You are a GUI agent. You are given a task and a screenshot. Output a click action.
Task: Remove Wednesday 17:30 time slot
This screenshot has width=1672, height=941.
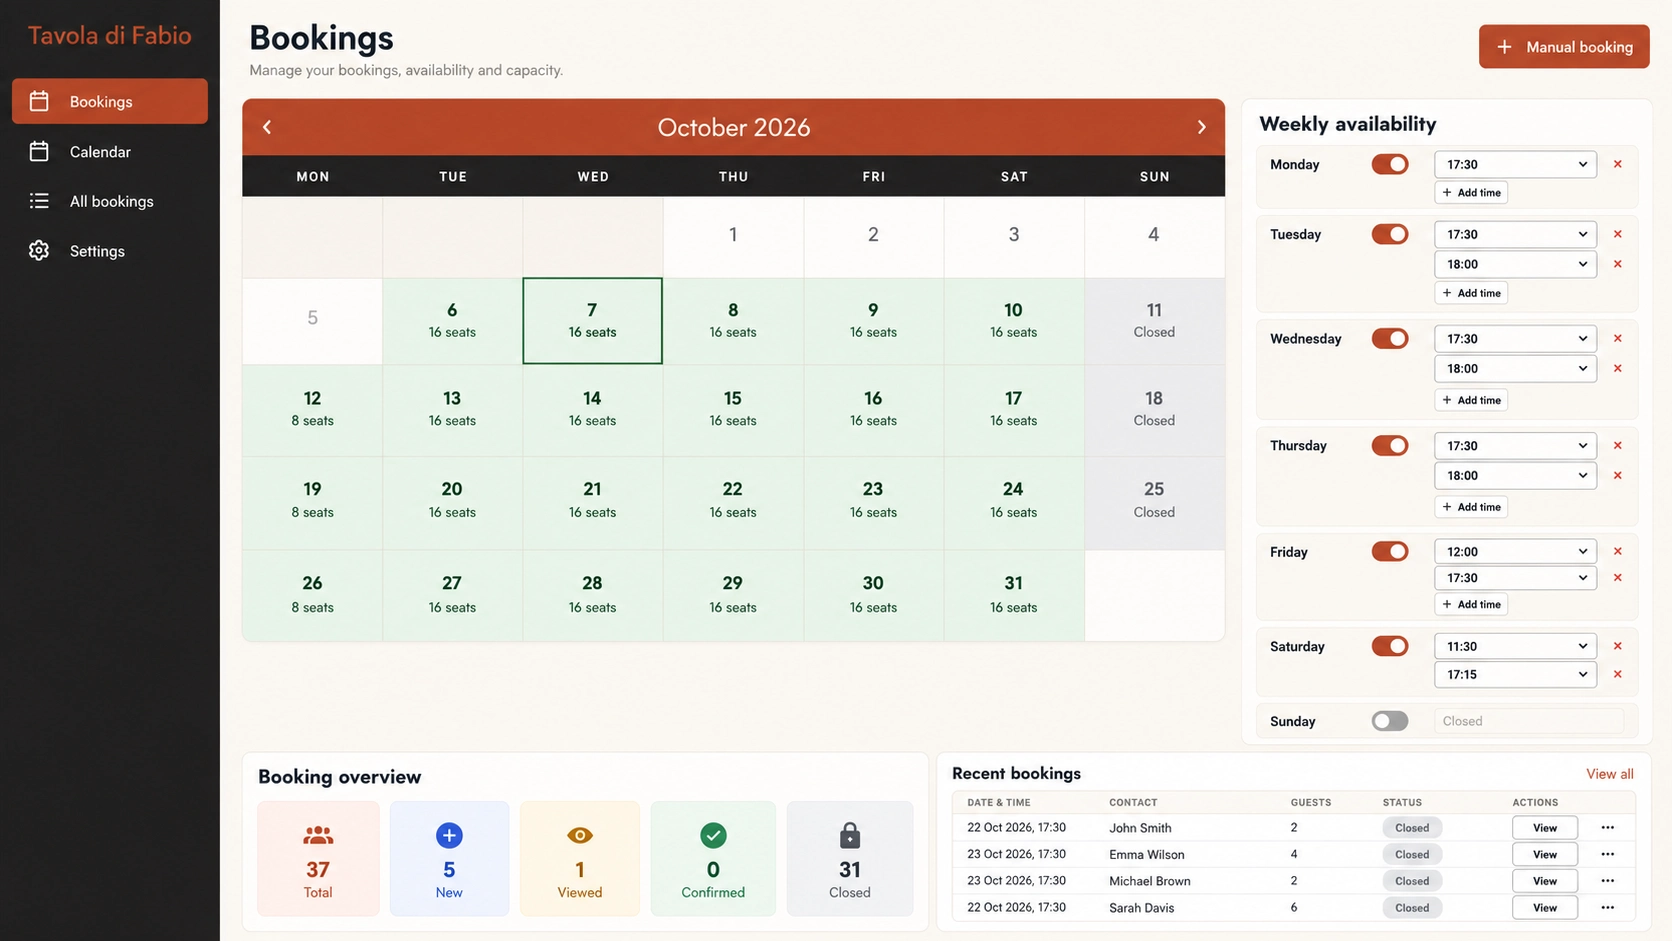[x=1617, y=338]
